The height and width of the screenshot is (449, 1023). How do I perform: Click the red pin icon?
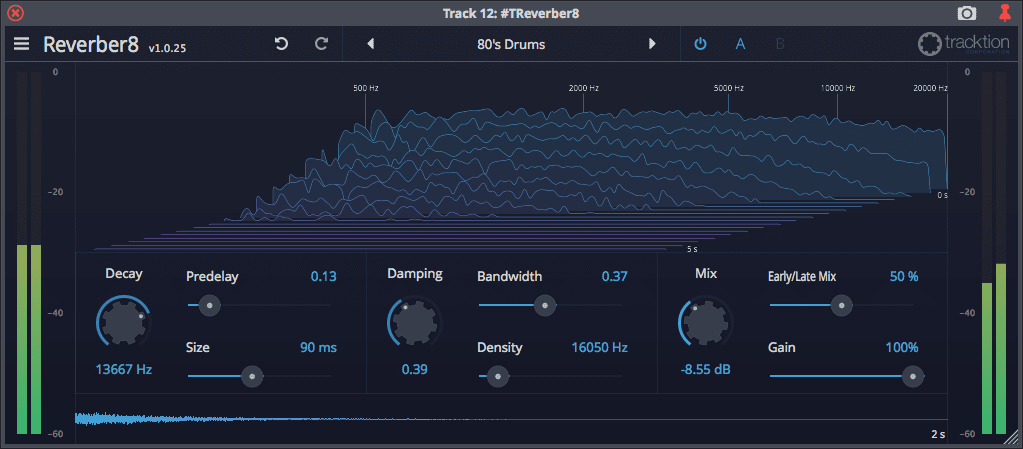click(x=1005, y=13)
